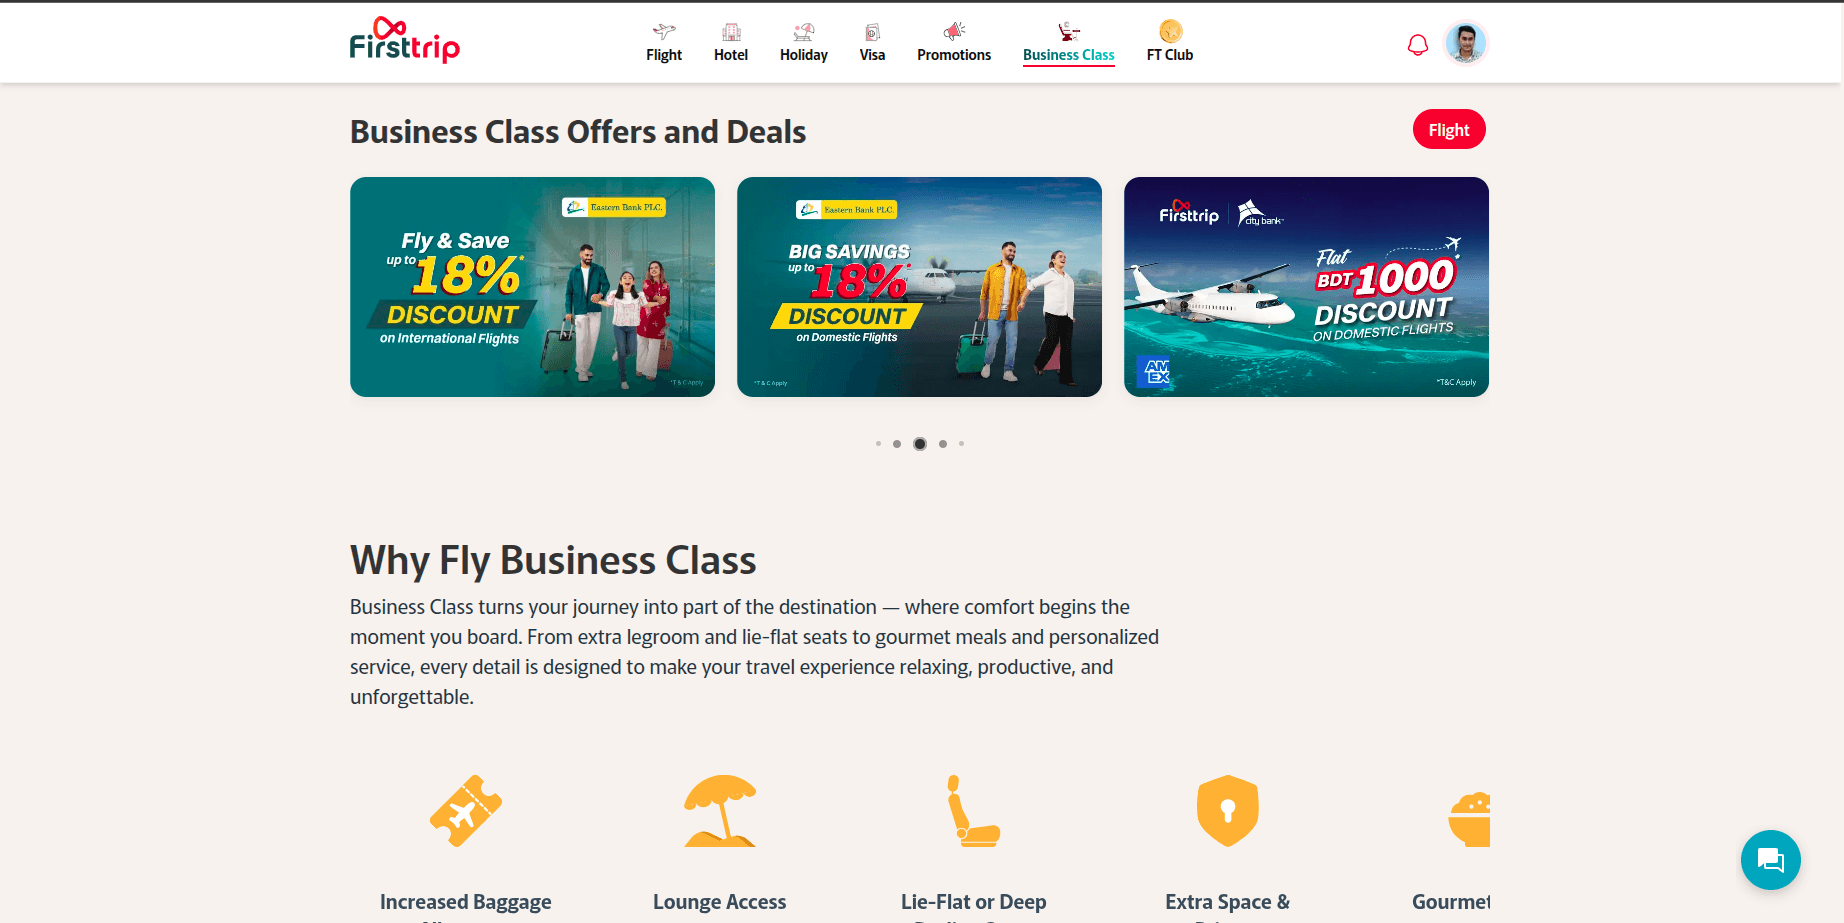The image size is (1844, 923).
Task: Open the FT Club coin icon
Action: 1170,31
